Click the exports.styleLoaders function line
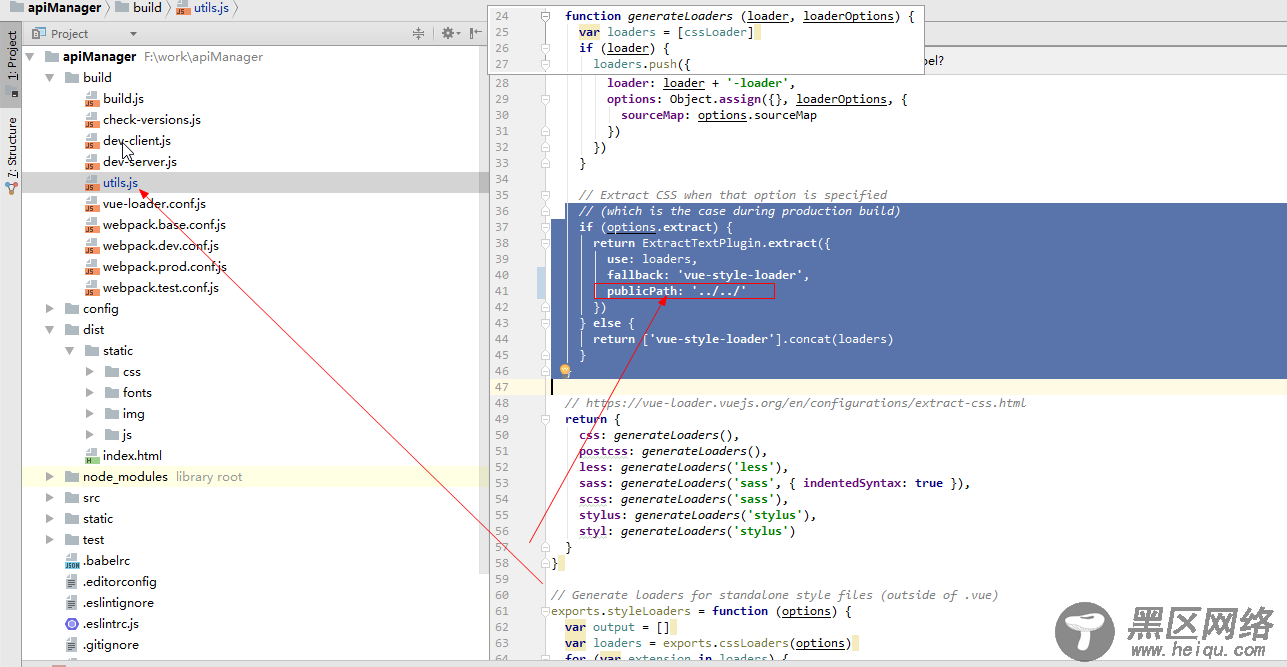This screenshot has width=1287, height=667. tap(701, 611)
